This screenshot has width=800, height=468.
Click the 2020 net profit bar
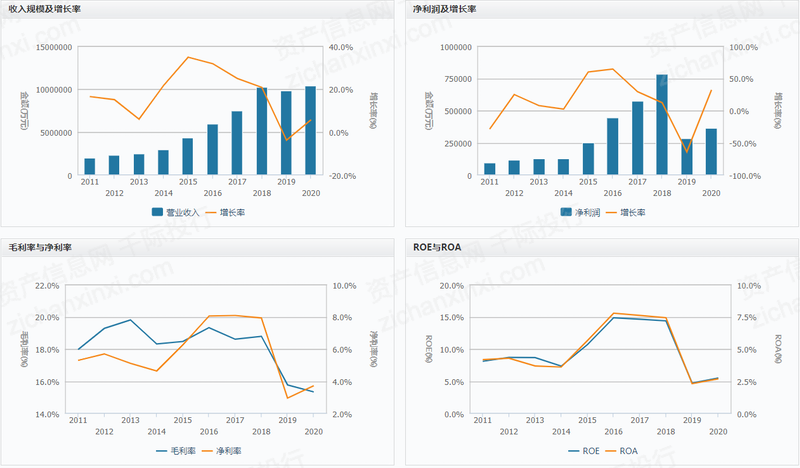[x=711, y=152]
